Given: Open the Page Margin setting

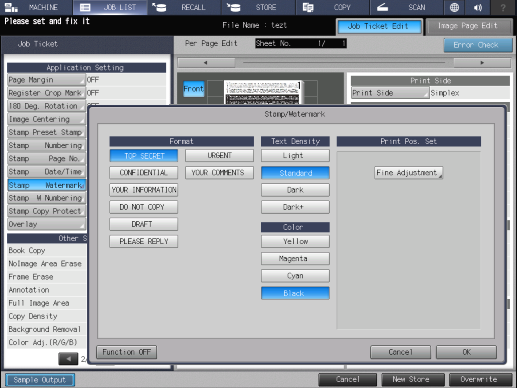Looking at the screenshot, I should pyautogui.click(x=46, y=80).
